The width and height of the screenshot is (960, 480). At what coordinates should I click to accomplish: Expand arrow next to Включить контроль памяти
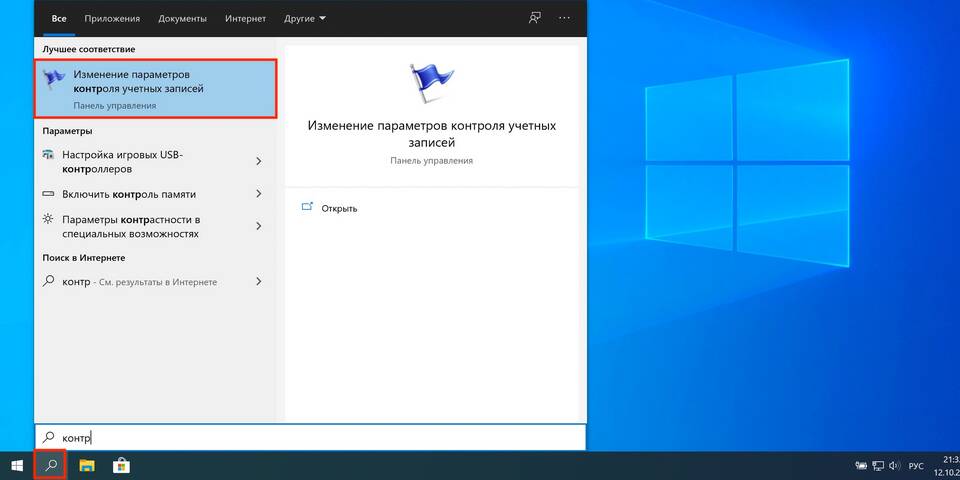coord(259,194)
